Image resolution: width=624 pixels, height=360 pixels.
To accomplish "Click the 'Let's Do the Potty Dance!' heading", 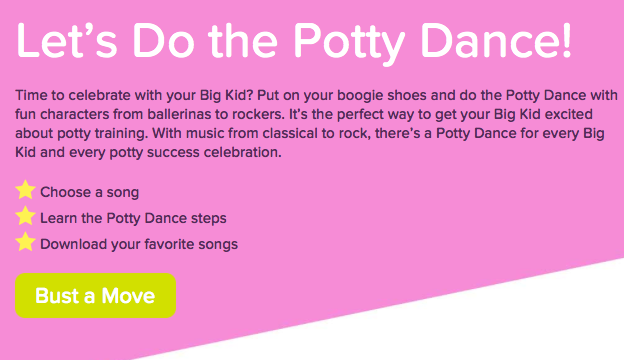I will click(294, 42).
